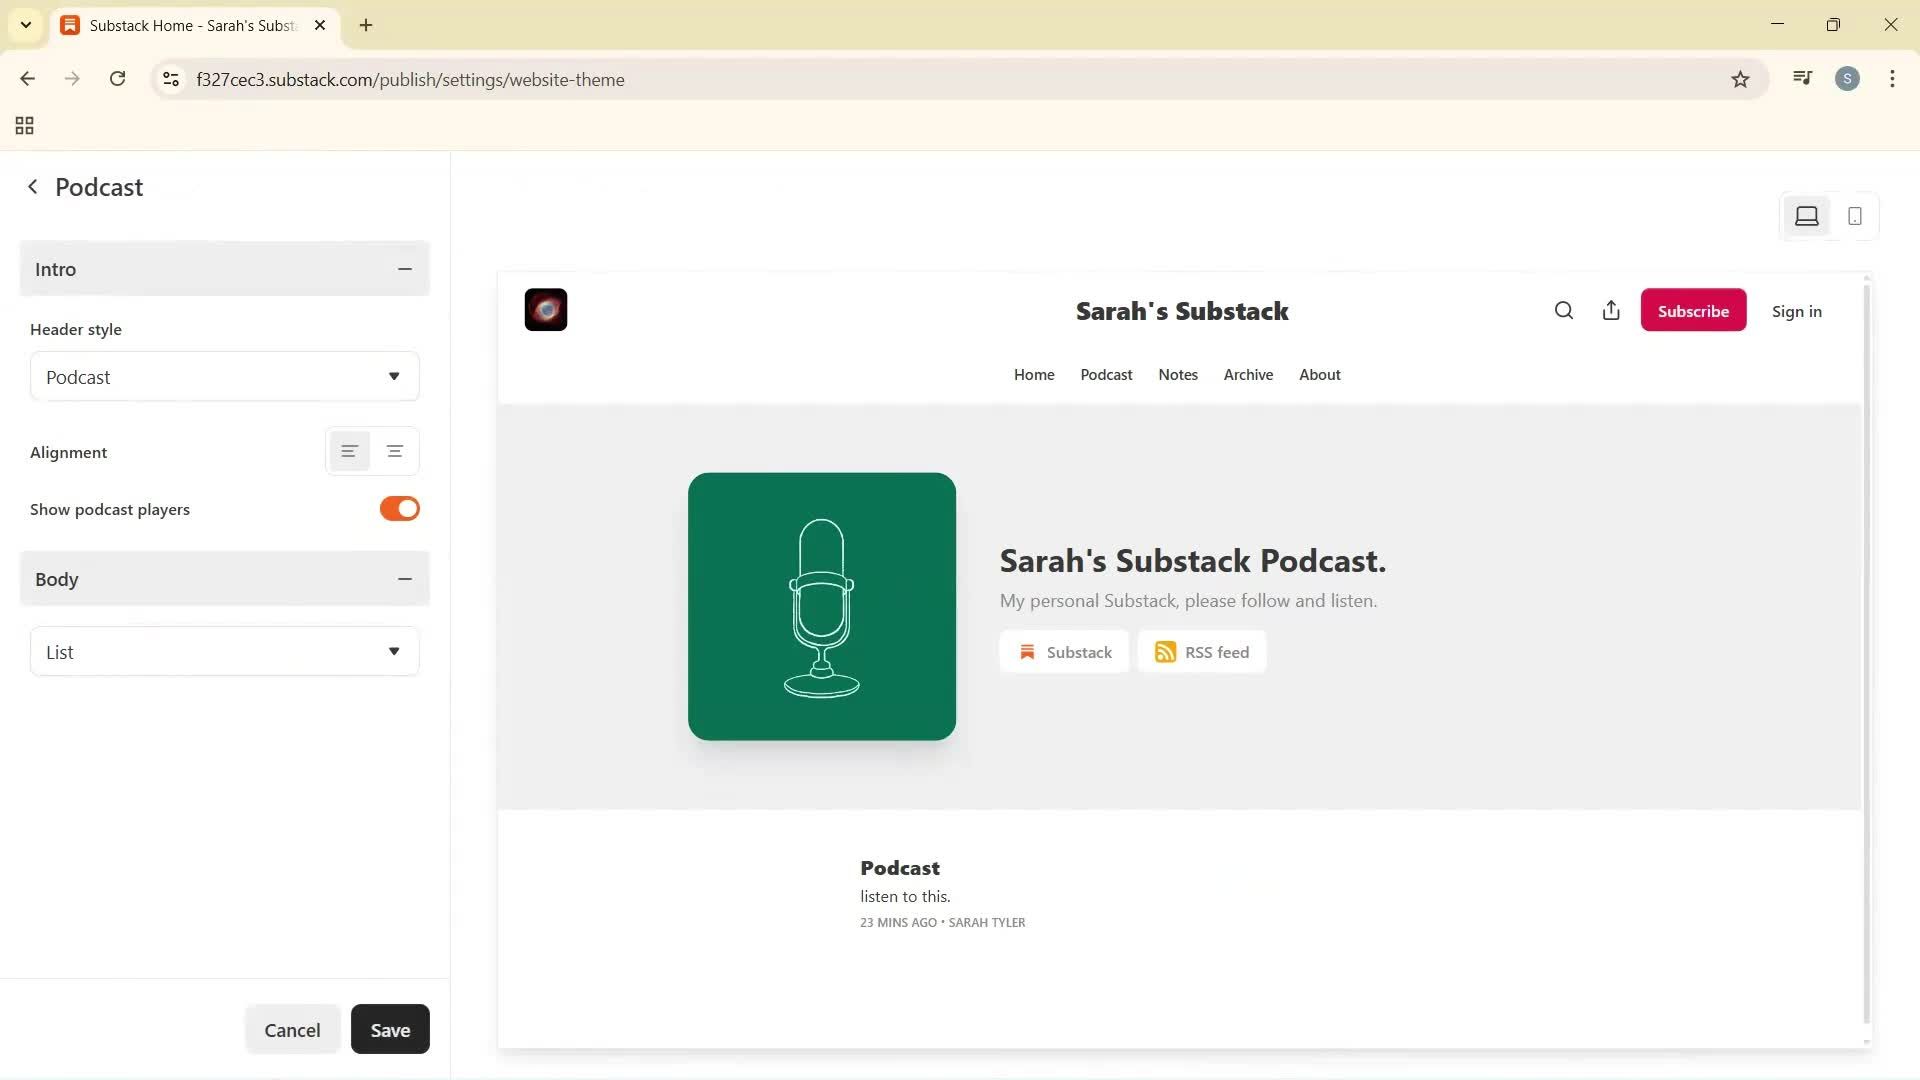Click the search icon in preview header
The image size is (1920, 1080).
[x=1564, y=311]
